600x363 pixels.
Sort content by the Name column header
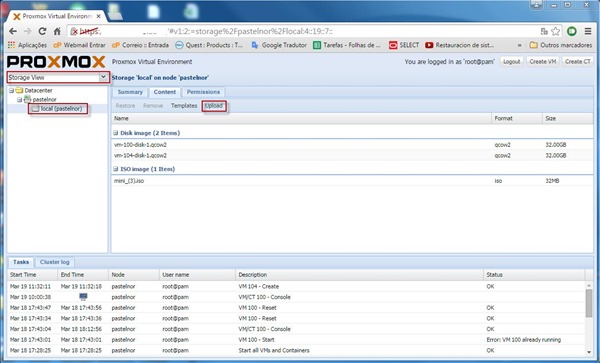[302, 119]
